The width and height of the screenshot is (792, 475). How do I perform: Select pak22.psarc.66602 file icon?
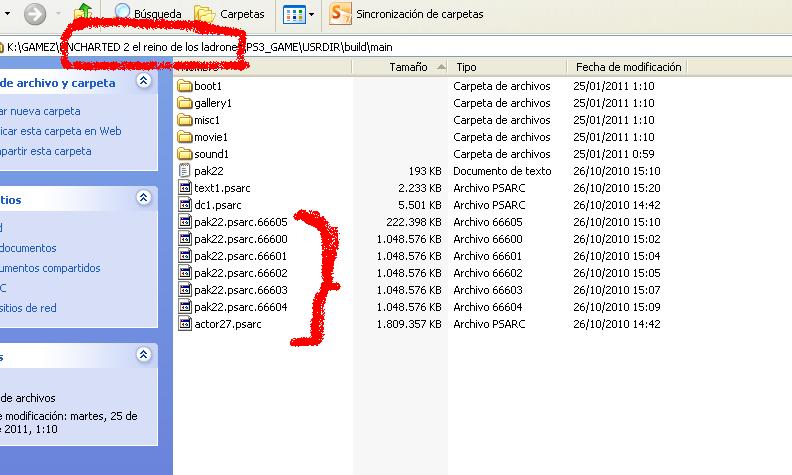(185, 273)
